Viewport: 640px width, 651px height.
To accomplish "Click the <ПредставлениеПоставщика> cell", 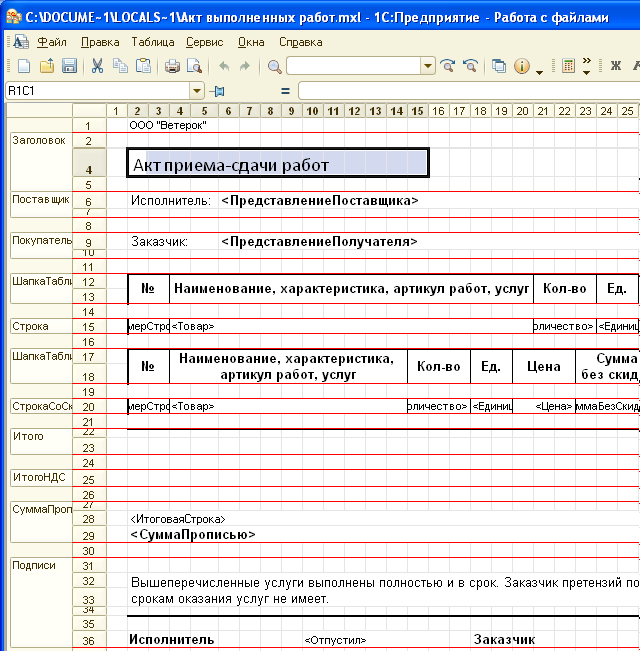I will tap(320, 201).
